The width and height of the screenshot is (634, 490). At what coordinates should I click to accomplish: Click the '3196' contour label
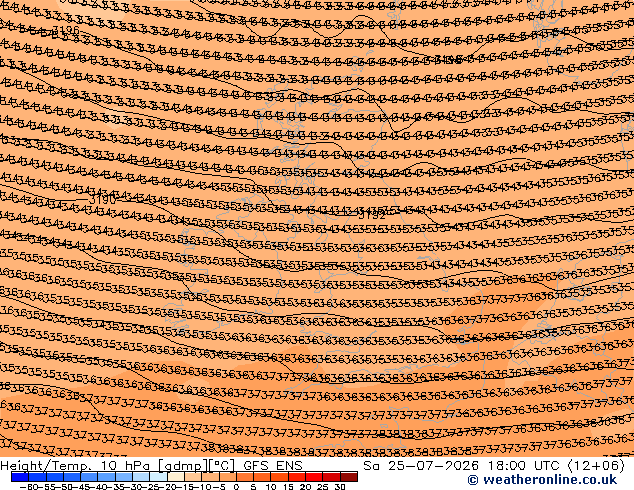[x=66, y=30]
